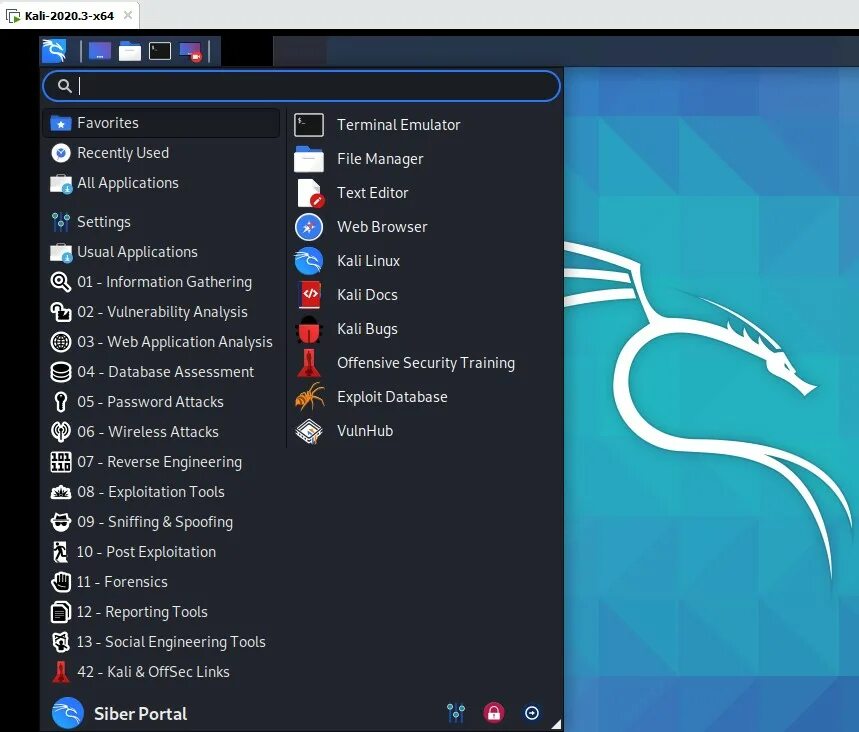Open 06 - Wireless Attacks category
859x732 pixels.
coord(162,432)
